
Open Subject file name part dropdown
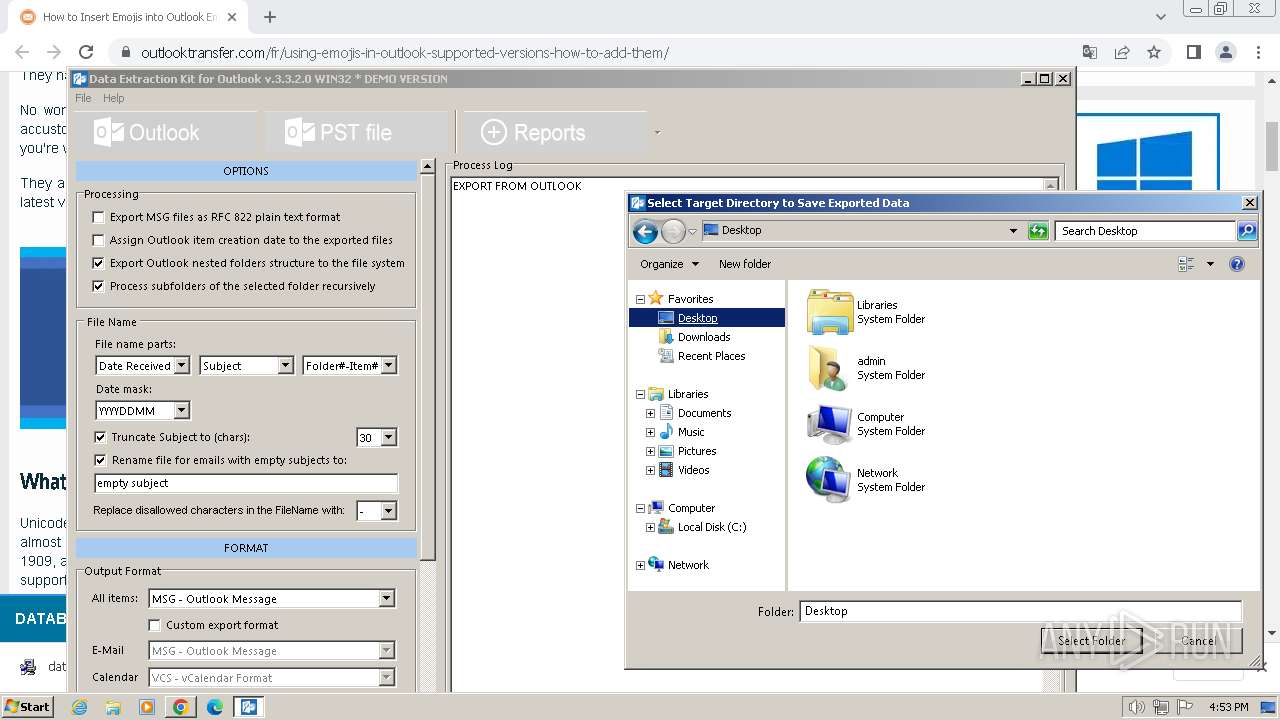coord(285,366)
